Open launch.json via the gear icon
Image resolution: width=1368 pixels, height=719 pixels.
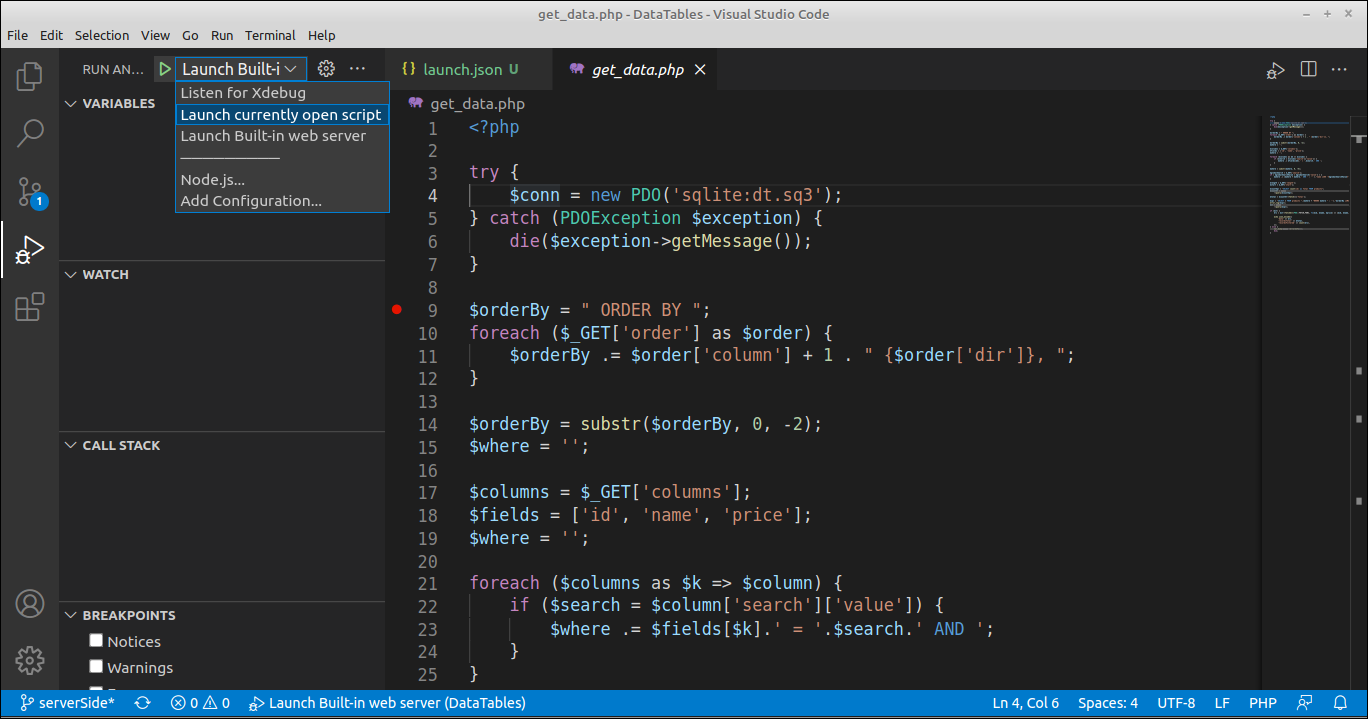(x=326, y=69)
